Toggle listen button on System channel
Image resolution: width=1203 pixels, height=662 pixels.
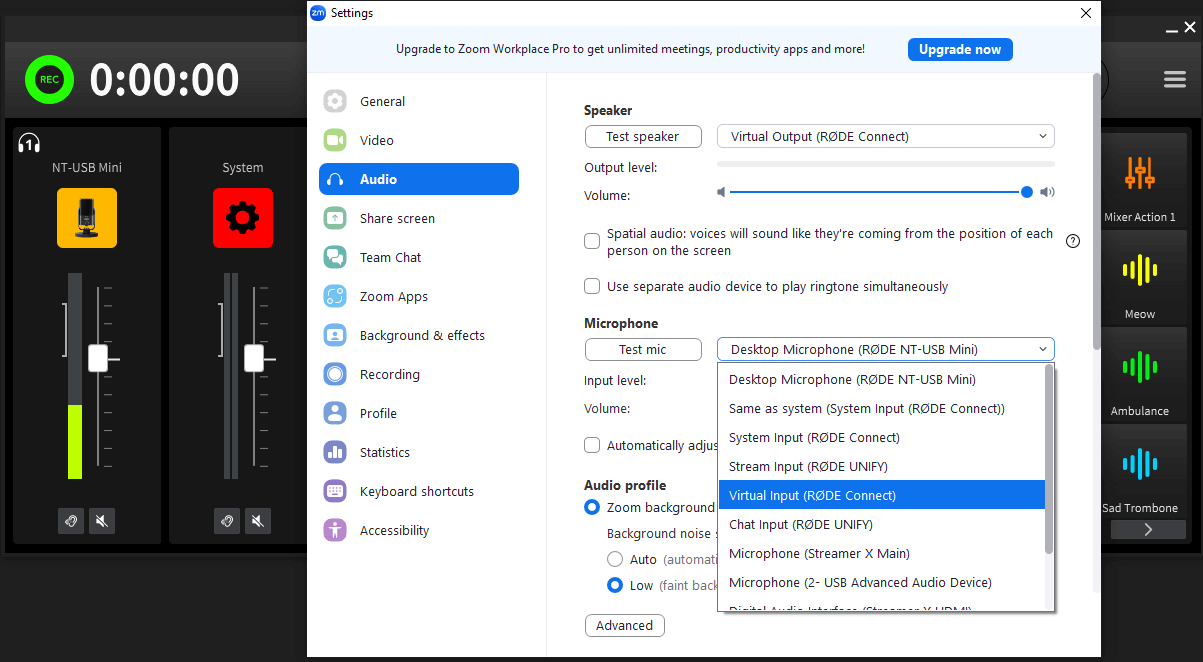click(227, 520)
